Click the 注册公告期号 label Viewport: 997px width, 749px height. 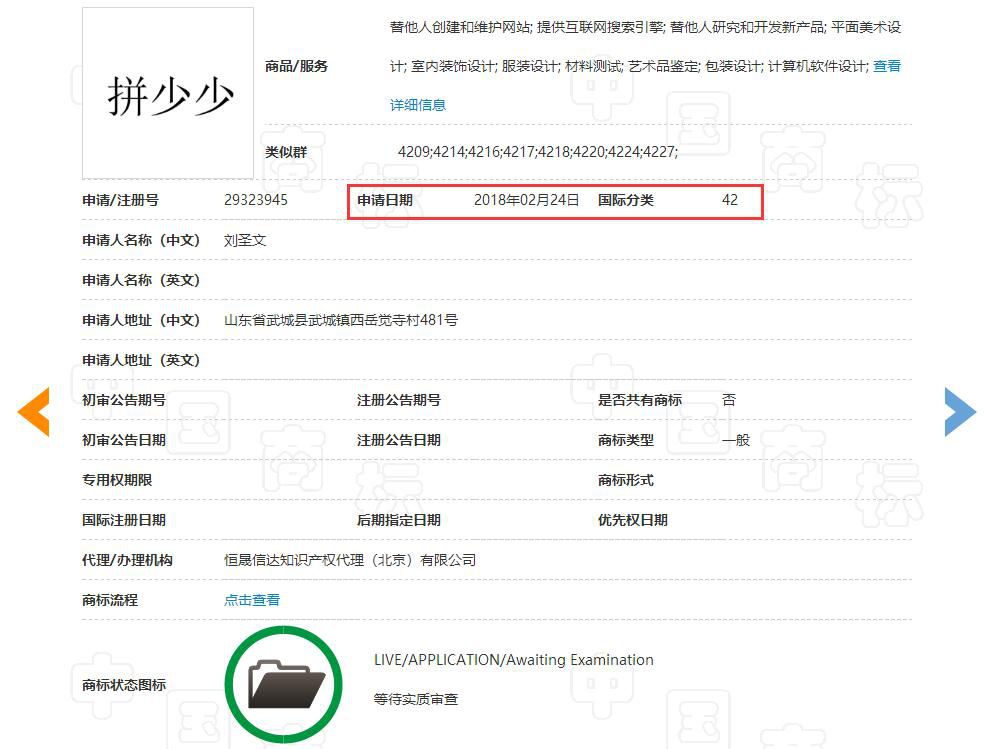tap(399, 400)
